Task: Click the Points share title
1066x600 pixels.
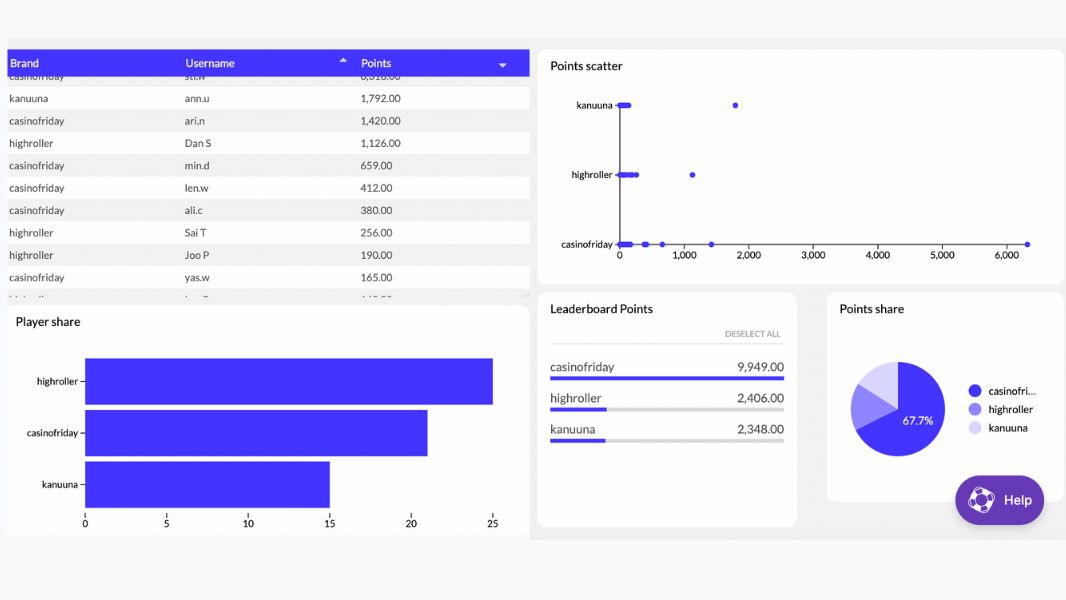Action: pos(872,309)
